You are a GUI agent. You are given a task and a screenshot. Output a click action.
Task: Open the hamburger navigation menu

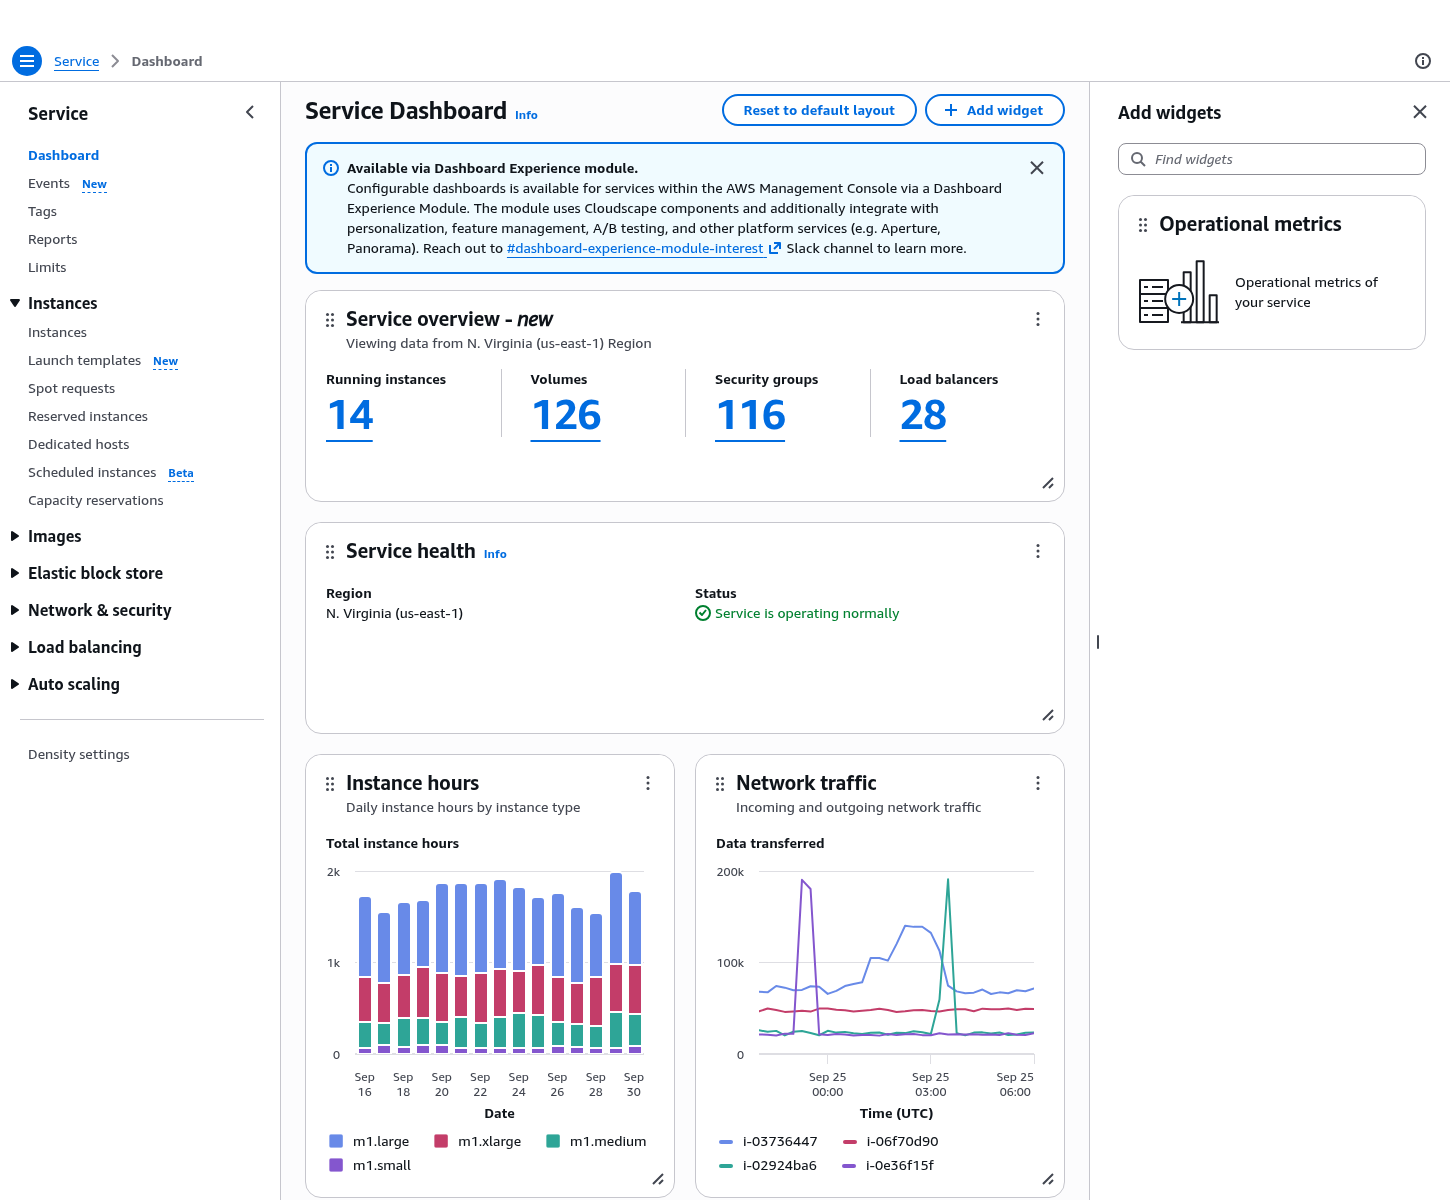click(27, 61)
